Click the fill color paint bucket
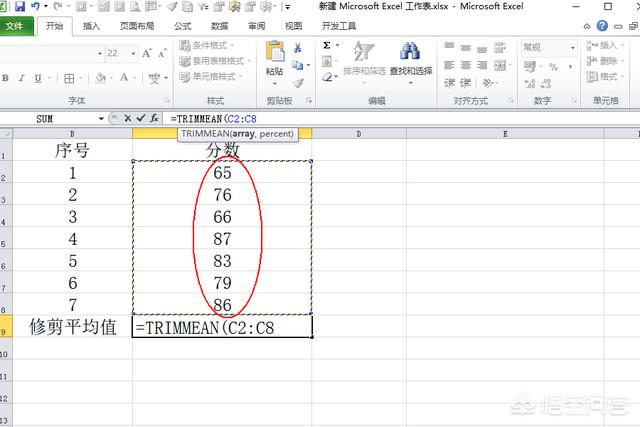The image size is (640, 427). [100, 78]
